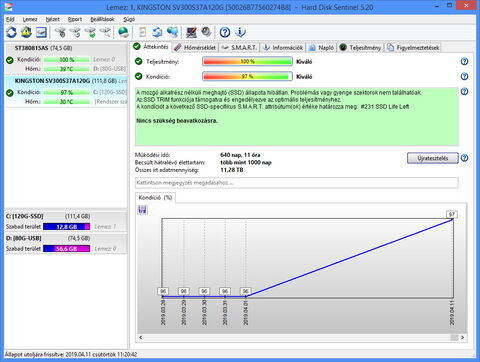Viewport: 480px width, 362px height.
Task: Click the blue double-arrow sync toolbar icon
Action: (157, 32)
